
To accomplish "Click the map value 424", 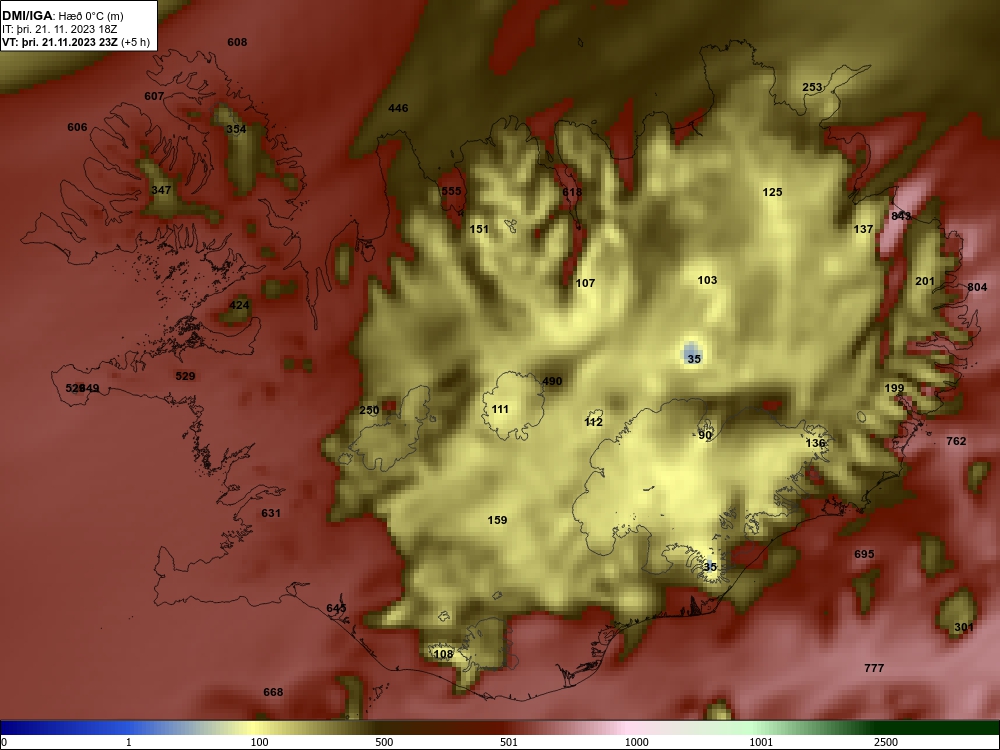I will click(x=239, y=305).
